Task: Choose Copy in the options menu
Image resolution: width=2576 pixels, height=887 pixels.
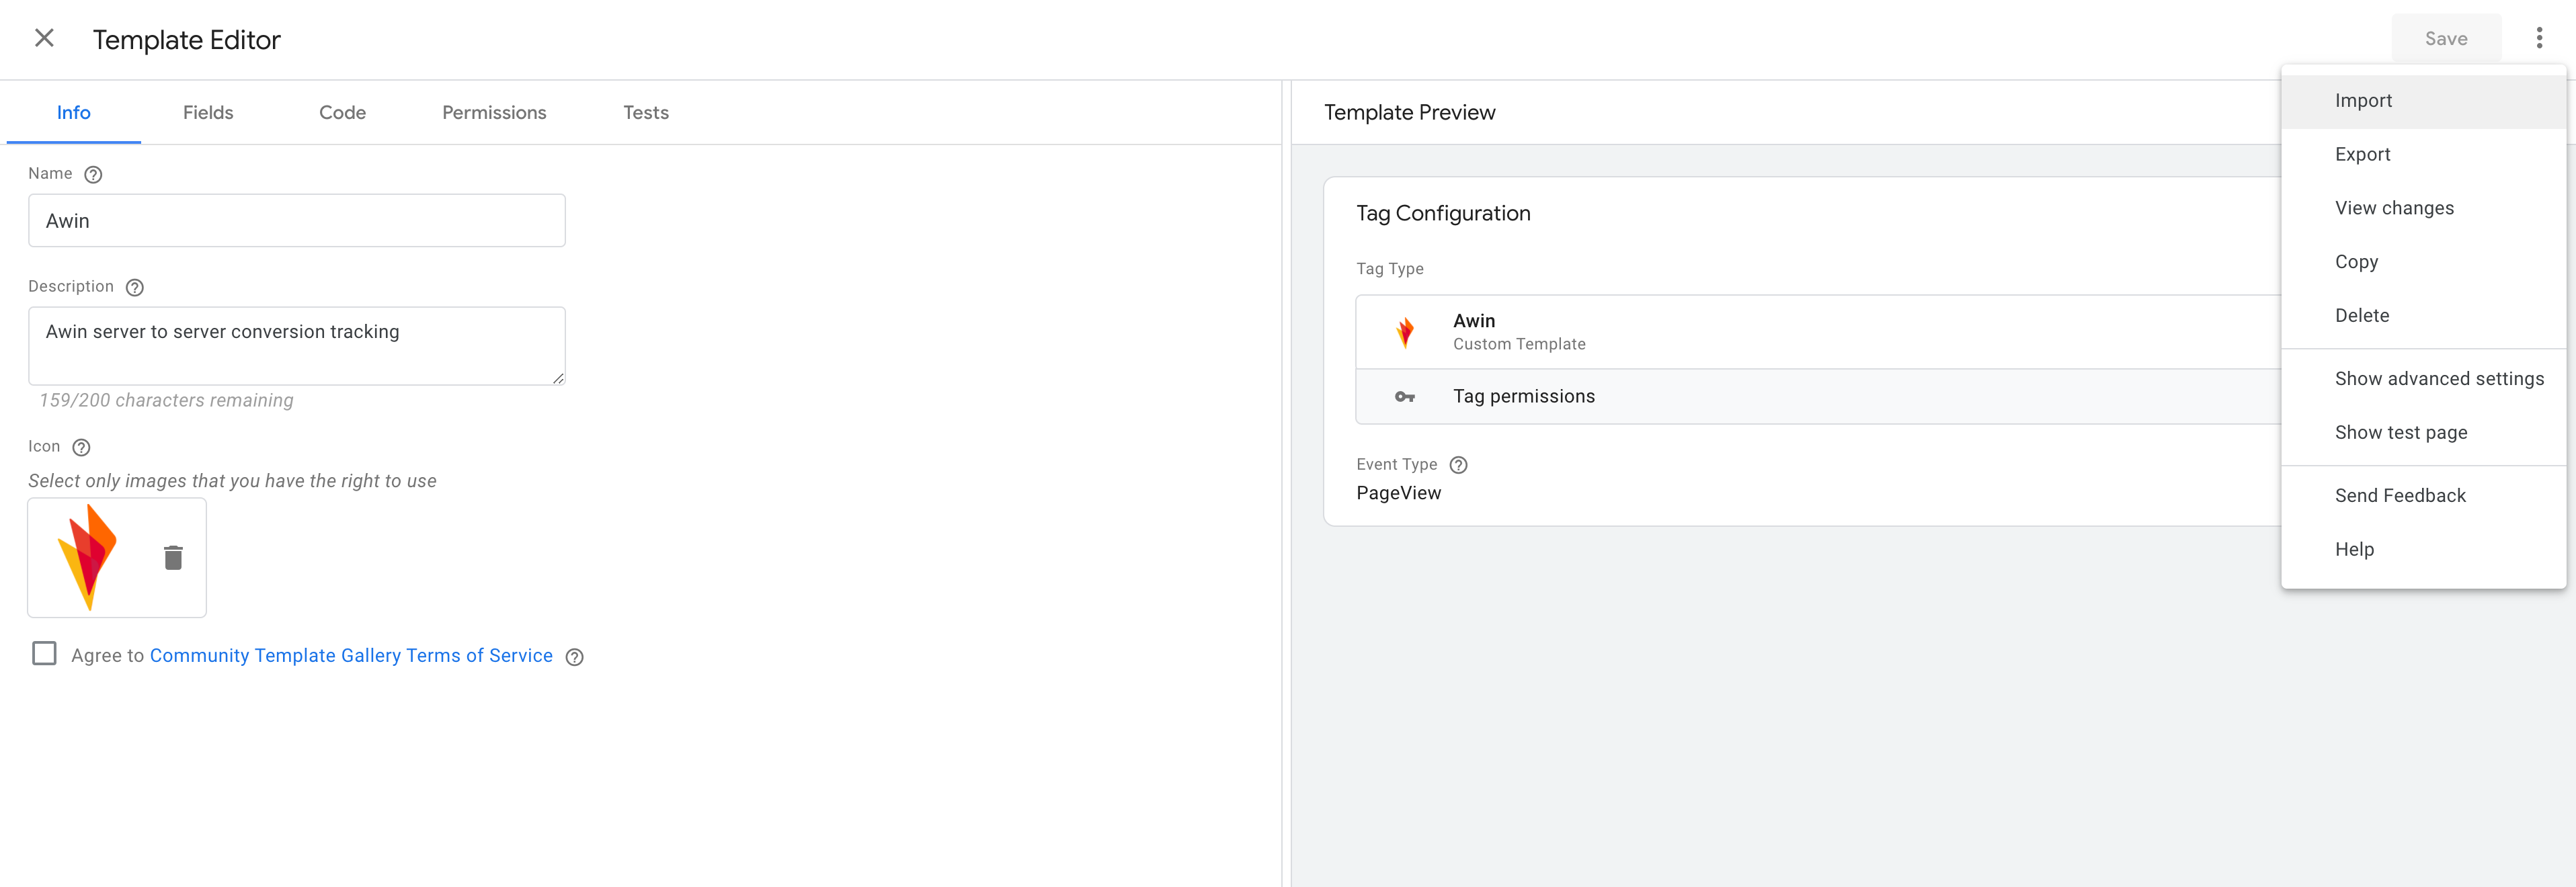Action: click(x=2423, y=262)
